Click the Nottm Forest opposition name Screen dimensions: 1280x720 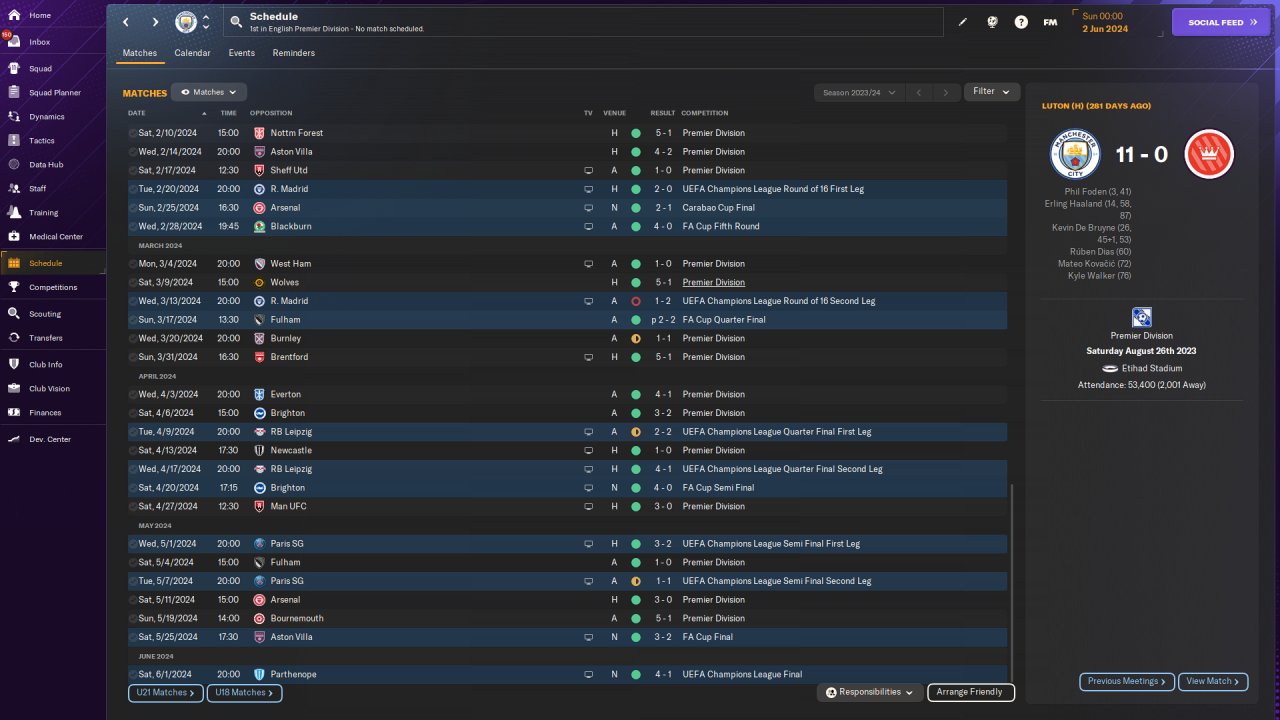coord(297,133)
